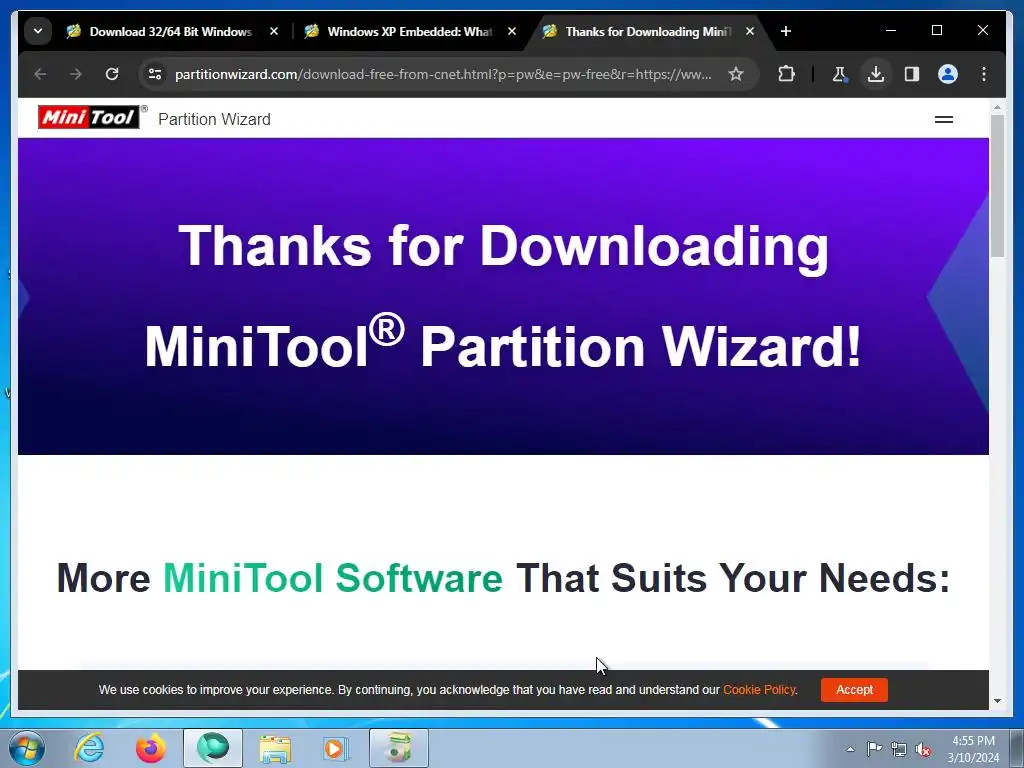The image size is (1024, 768).
Task: Show hidden system tray icons
Action: coord(850,749)
